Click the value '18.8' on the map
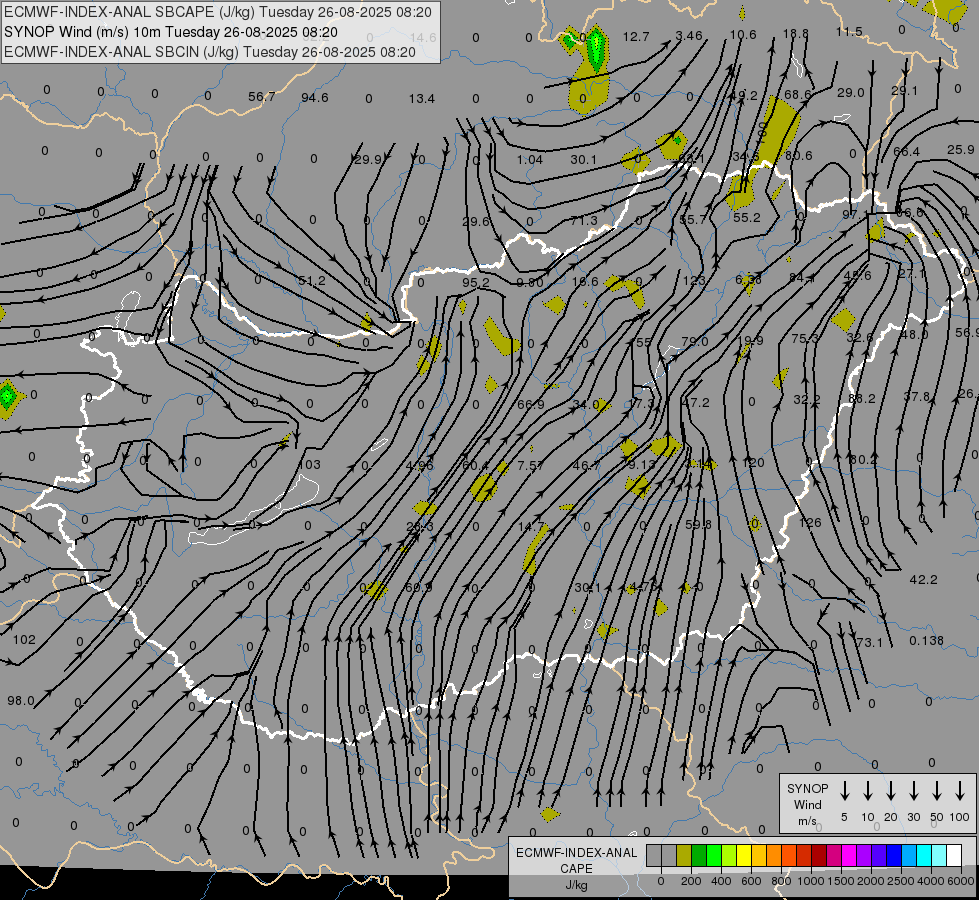The width and height of the screenshot is (979, 900). tap(795, 33)
